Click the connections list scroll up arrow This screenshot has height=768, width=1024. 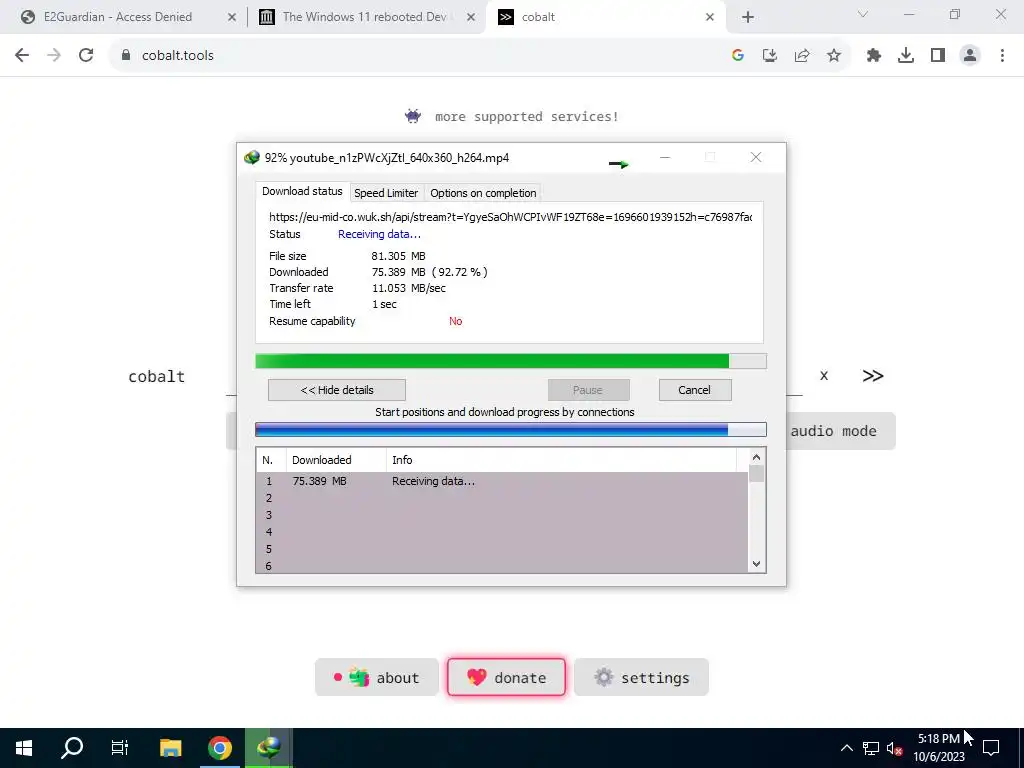(x=756, y=457)
